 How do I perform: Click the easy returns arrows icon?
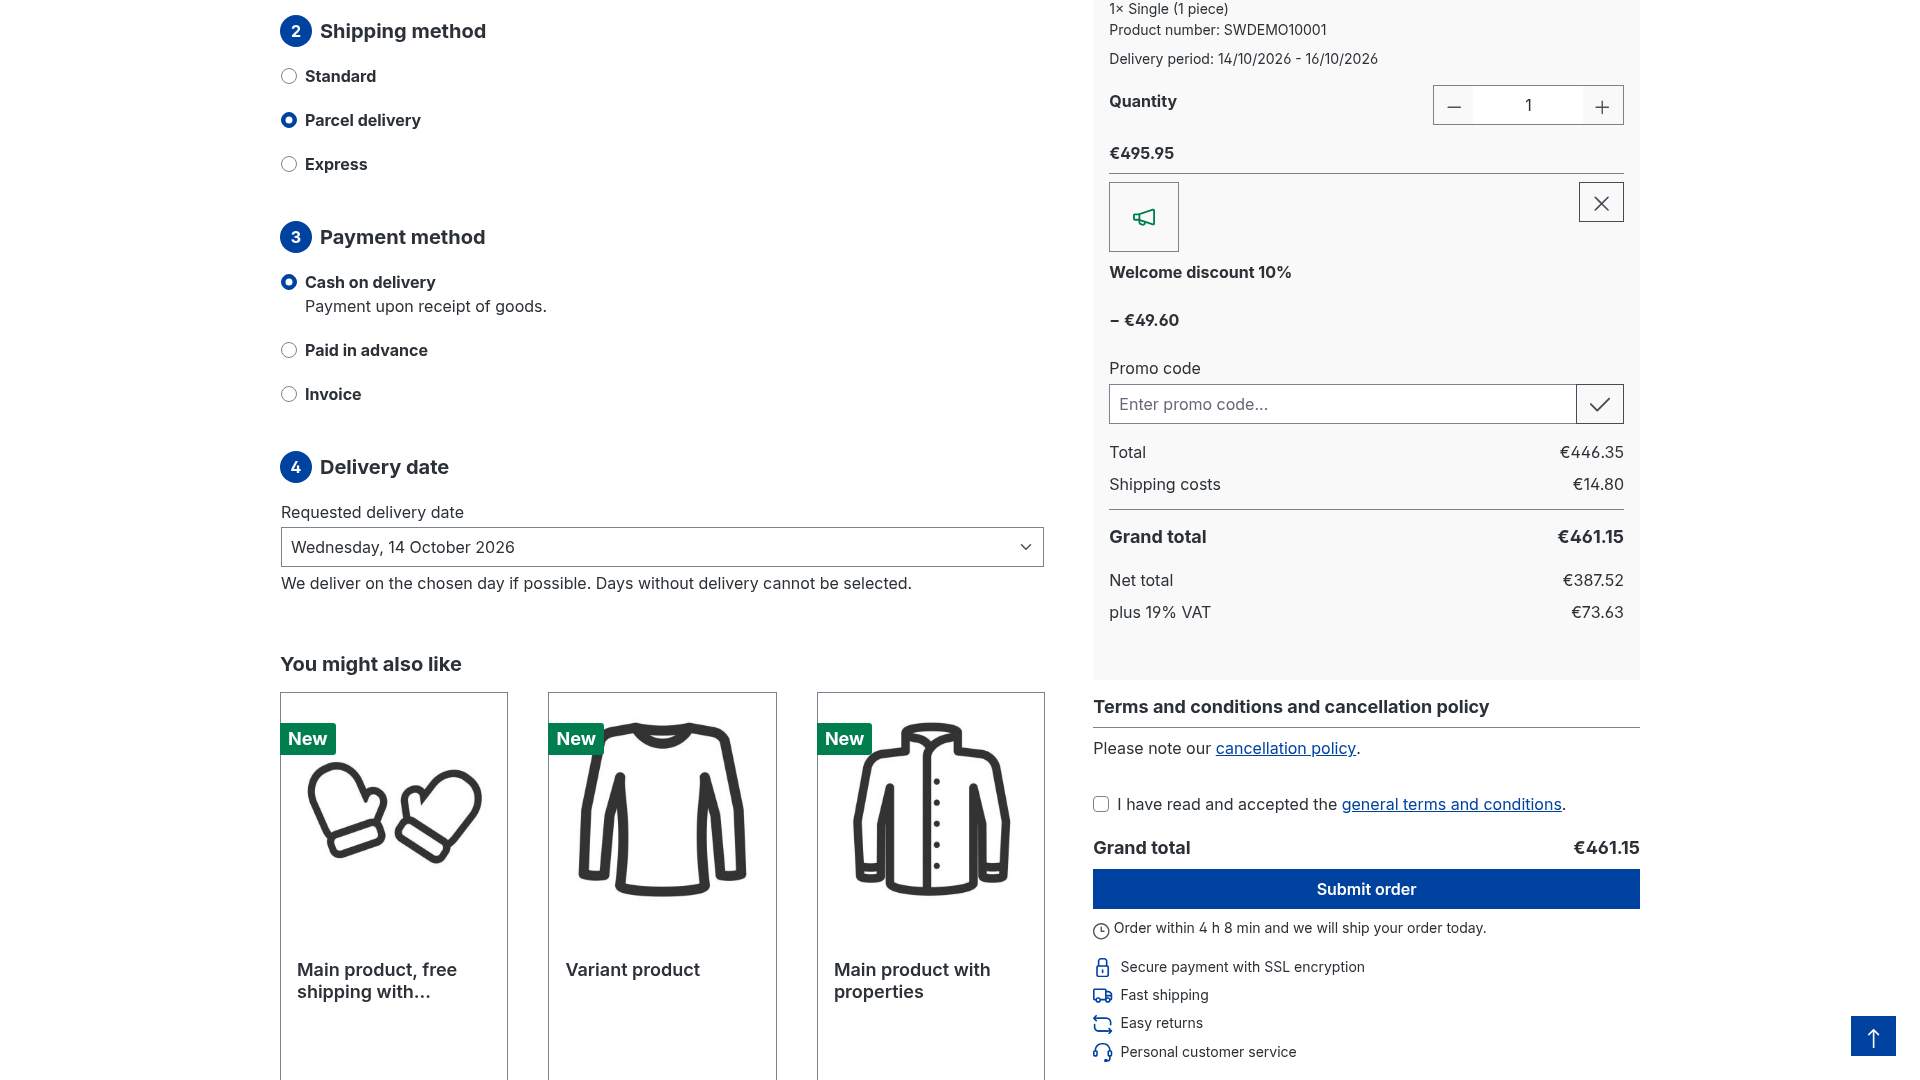point(1102,1024)
